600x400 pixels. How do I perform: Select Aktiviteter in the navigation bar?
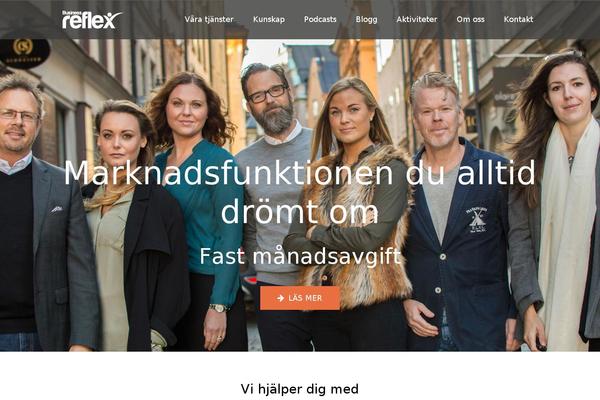pos(417,19)
